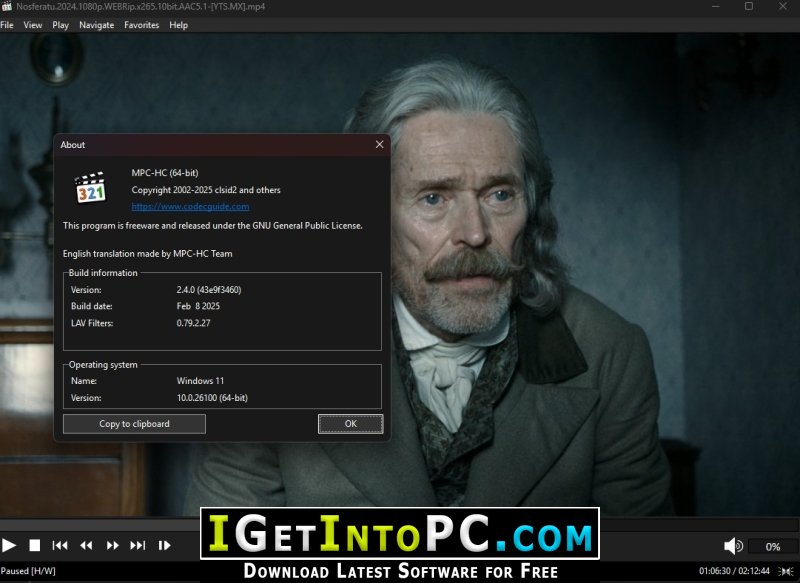This screenshot has width=800, height=583.
Task: Open the Navigate menu
Action: click(x=96, y=25)
